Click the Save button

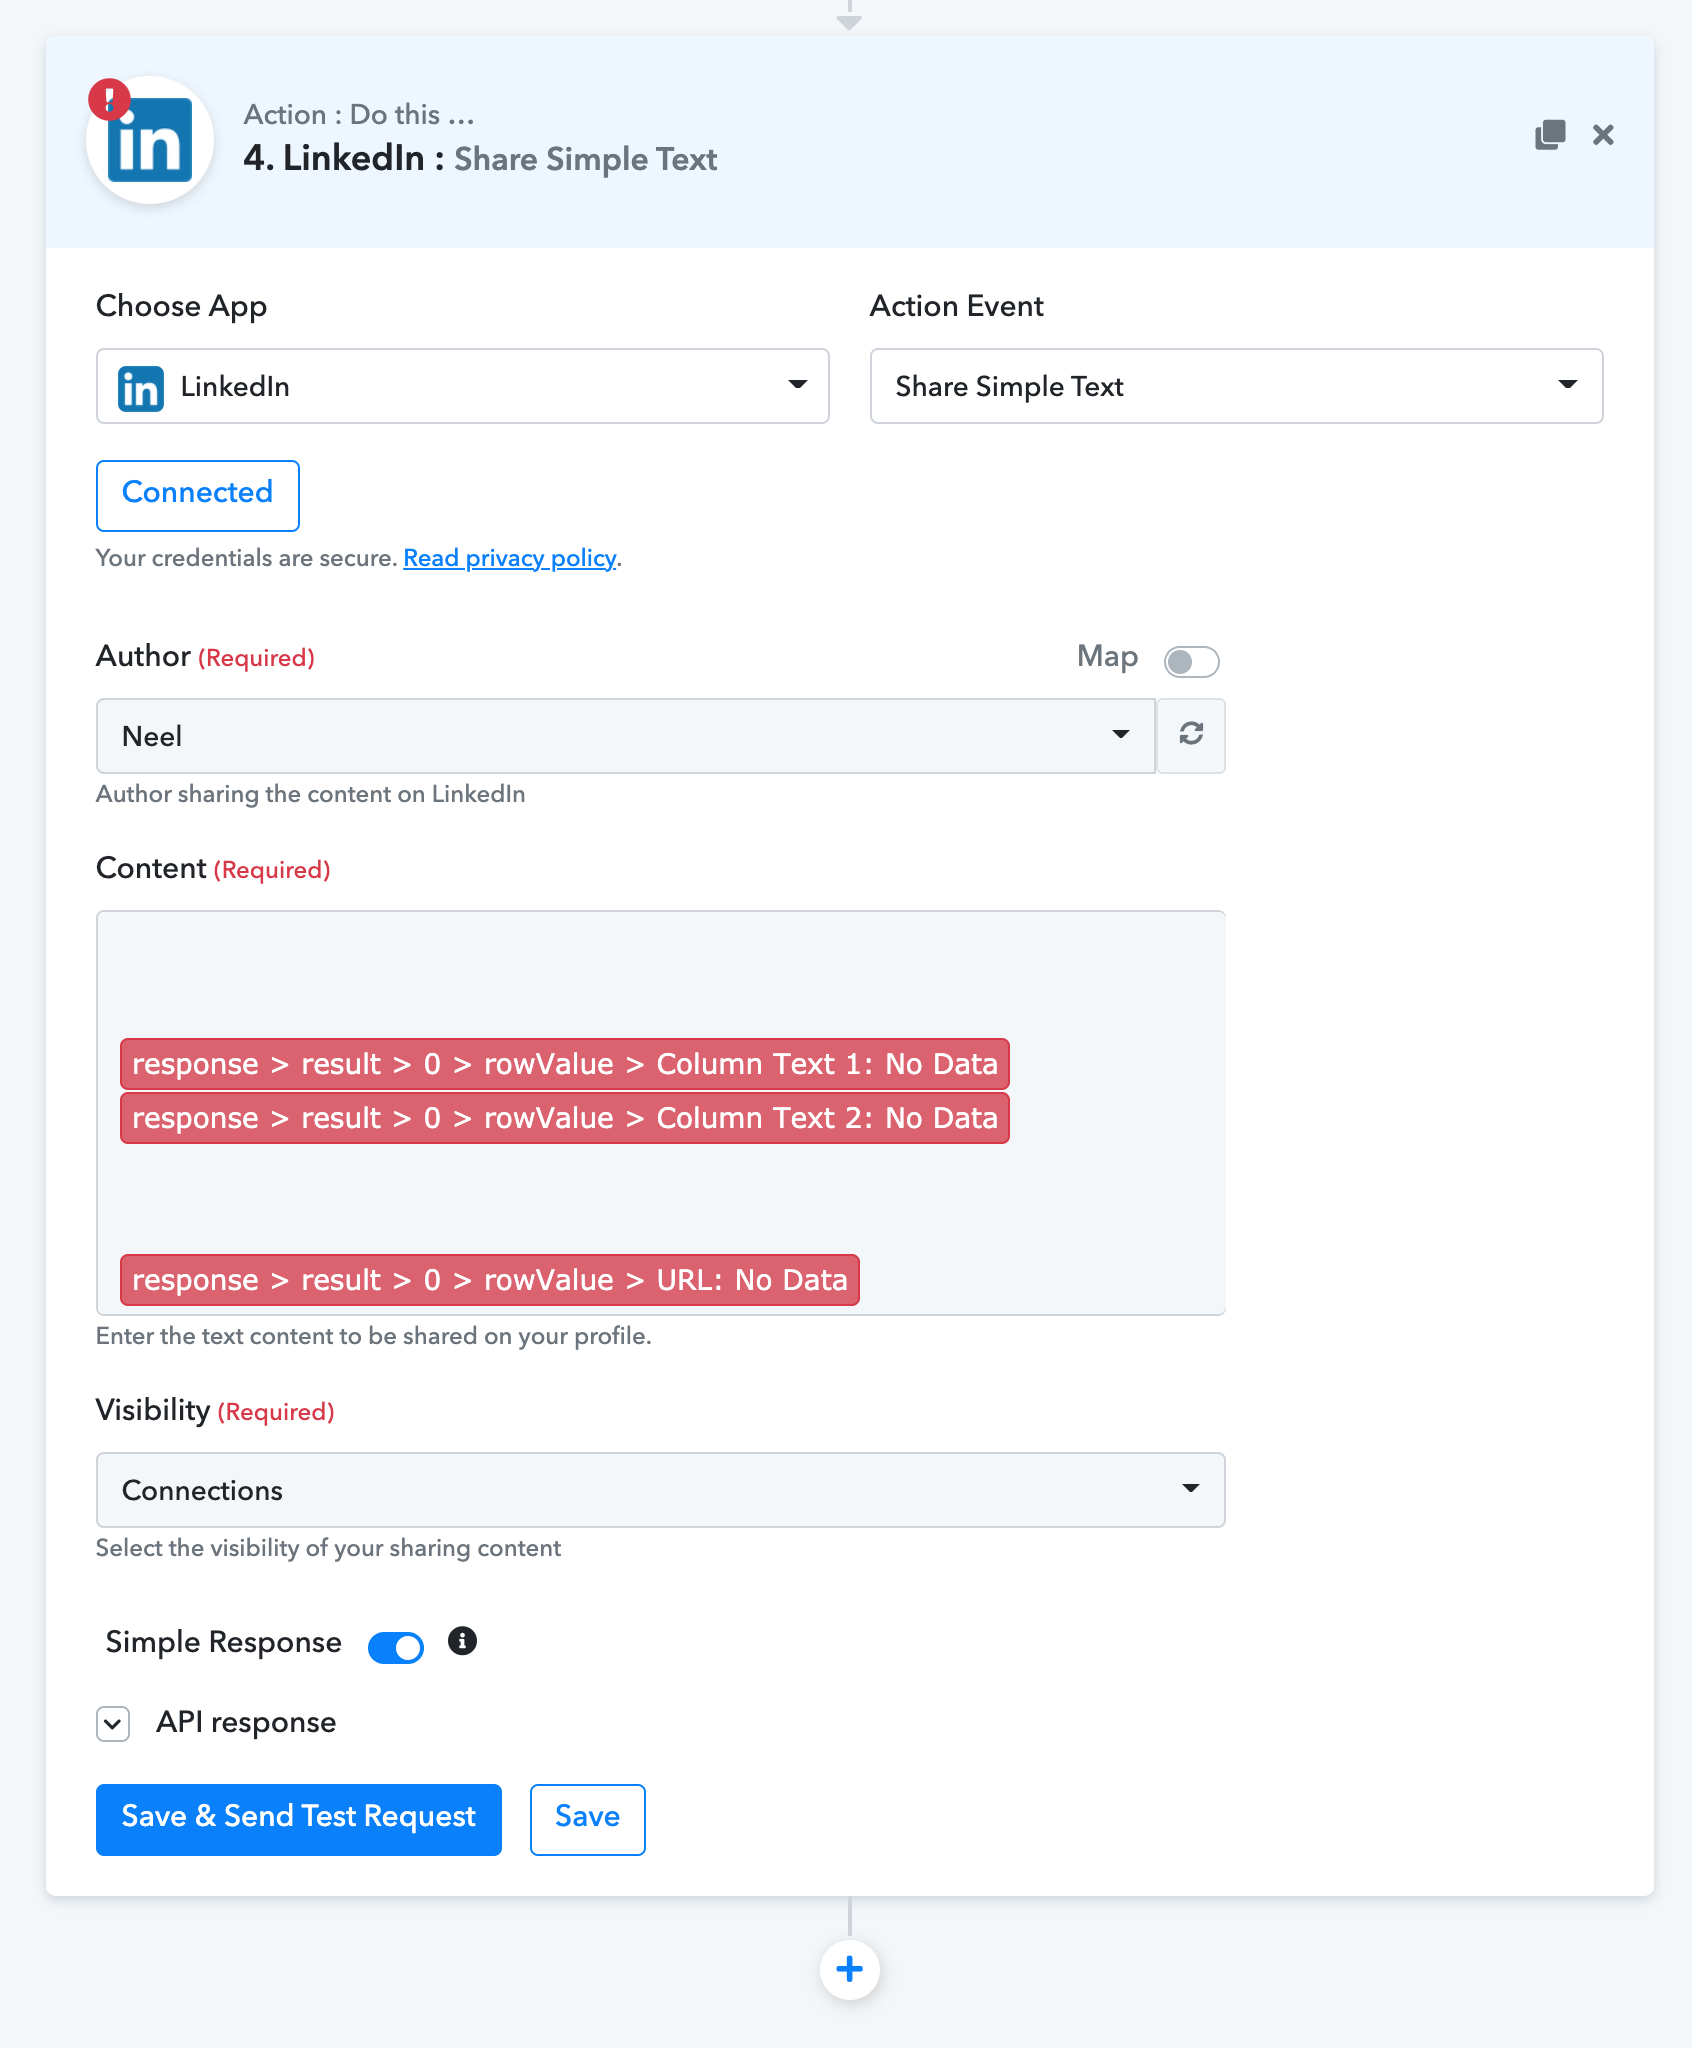pos(588,1819)
